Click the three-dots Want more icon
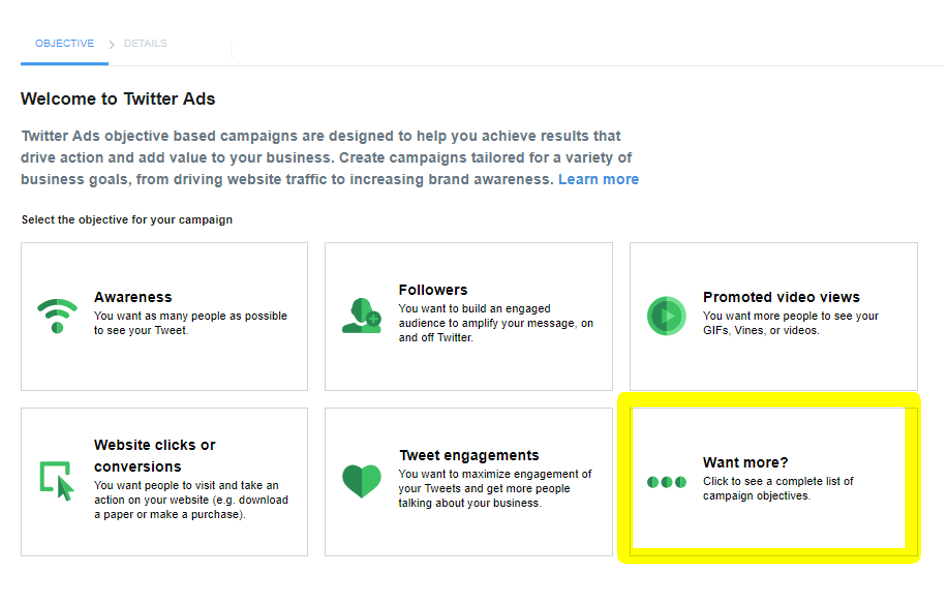The width and height of the screenshot is (949, 601). click(x=666, y=482)
